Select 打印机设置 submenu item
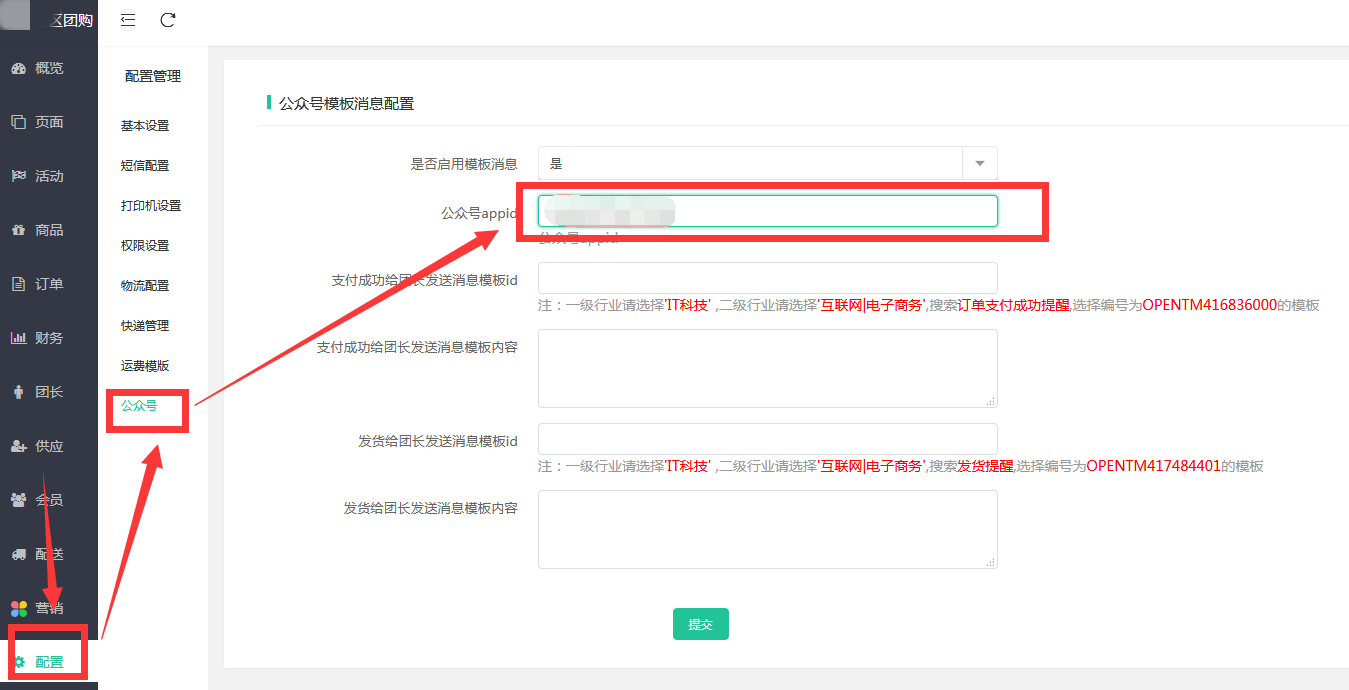This screenshot has width=1349, height=690. 151,206
